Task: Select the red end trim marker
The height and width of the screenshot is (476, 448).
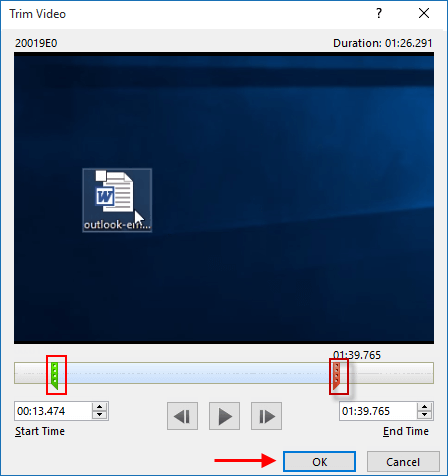Action: pyautogui.click(x=337, y=376)
